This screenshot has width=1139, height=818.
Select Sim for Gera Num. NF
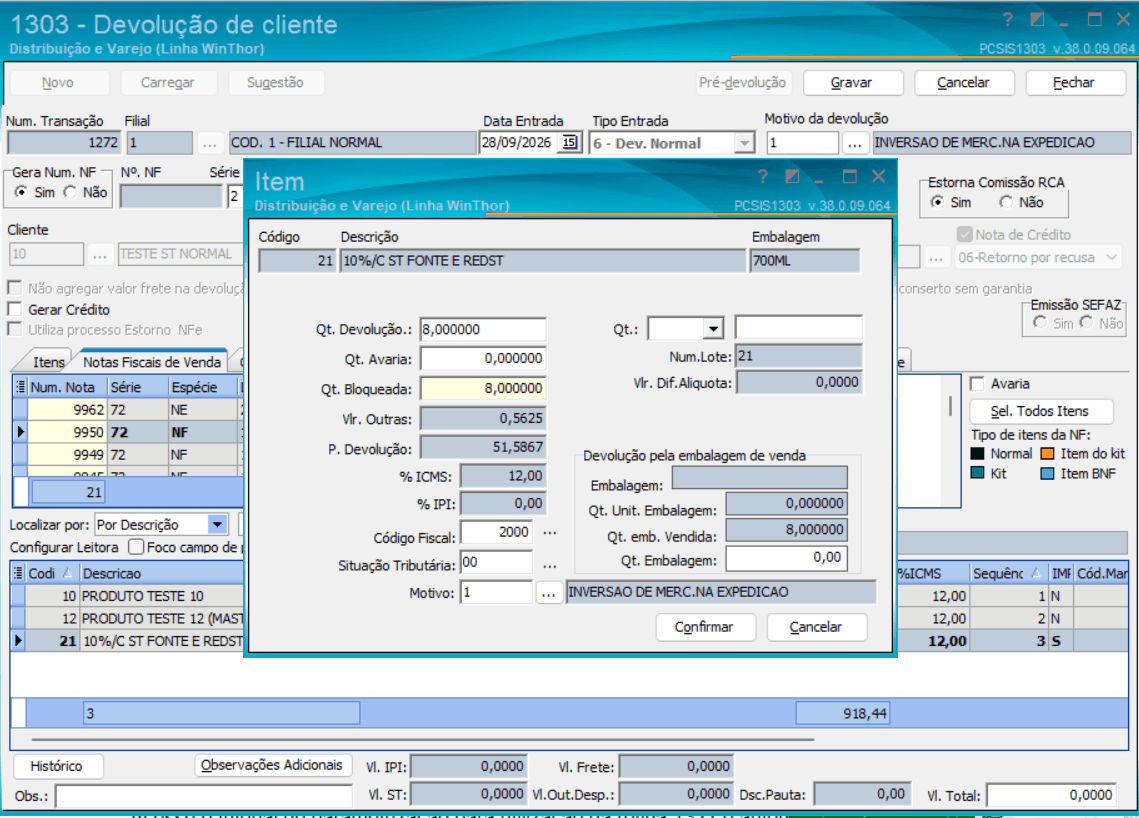tap(22, 192)
